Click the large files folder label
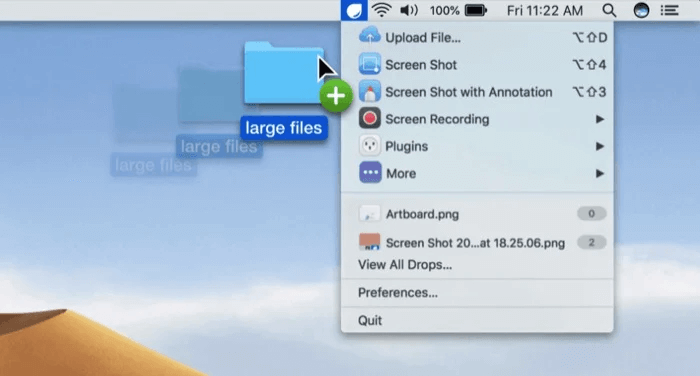Viewport: 700px width, 376px height. coord(283,128)
